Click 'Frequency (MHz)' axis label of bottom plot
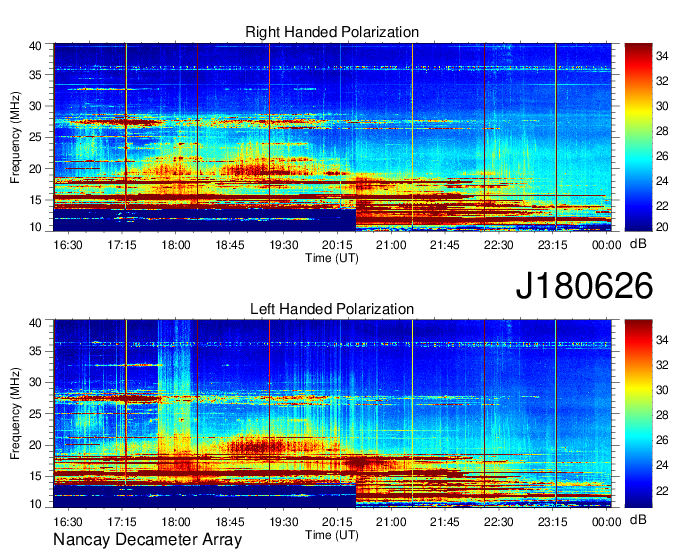The height and width of the screenshot is (552, 680). pos(15,414)
